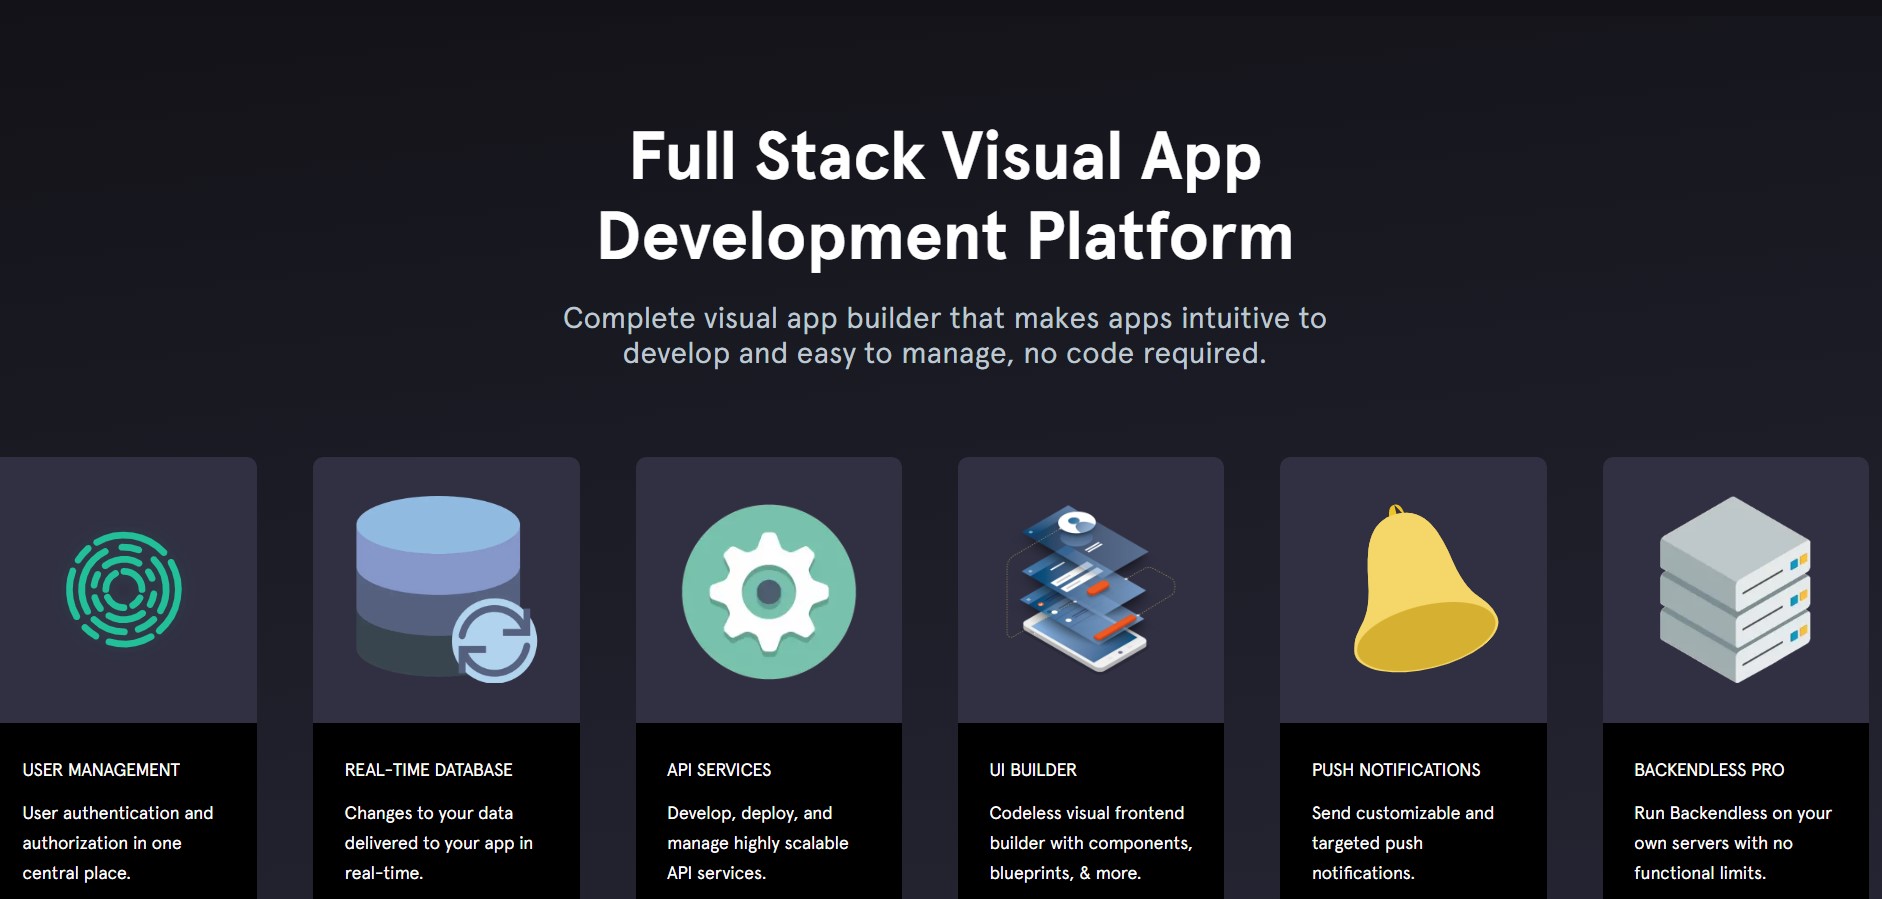Viewport: 1882px width, 899px height.
Task: Click the User Management fingerprint icon
Action: pos(124,589)
